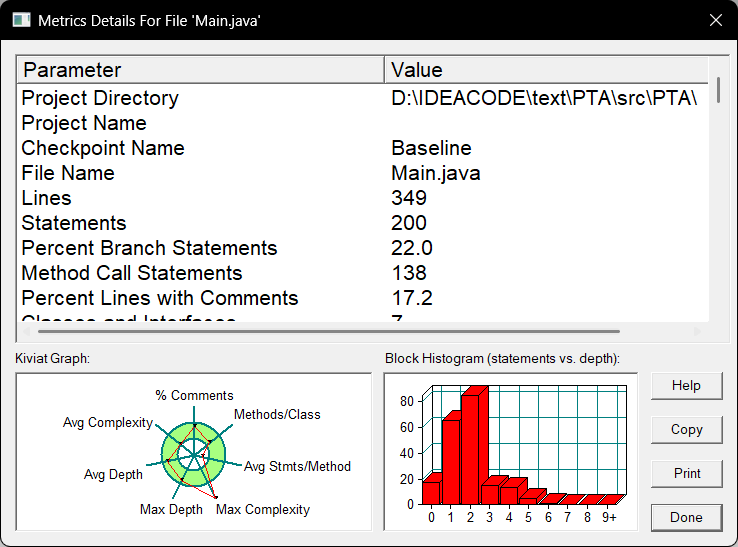
Task: Select the Method Call Statements row
Action: [362, 273]
